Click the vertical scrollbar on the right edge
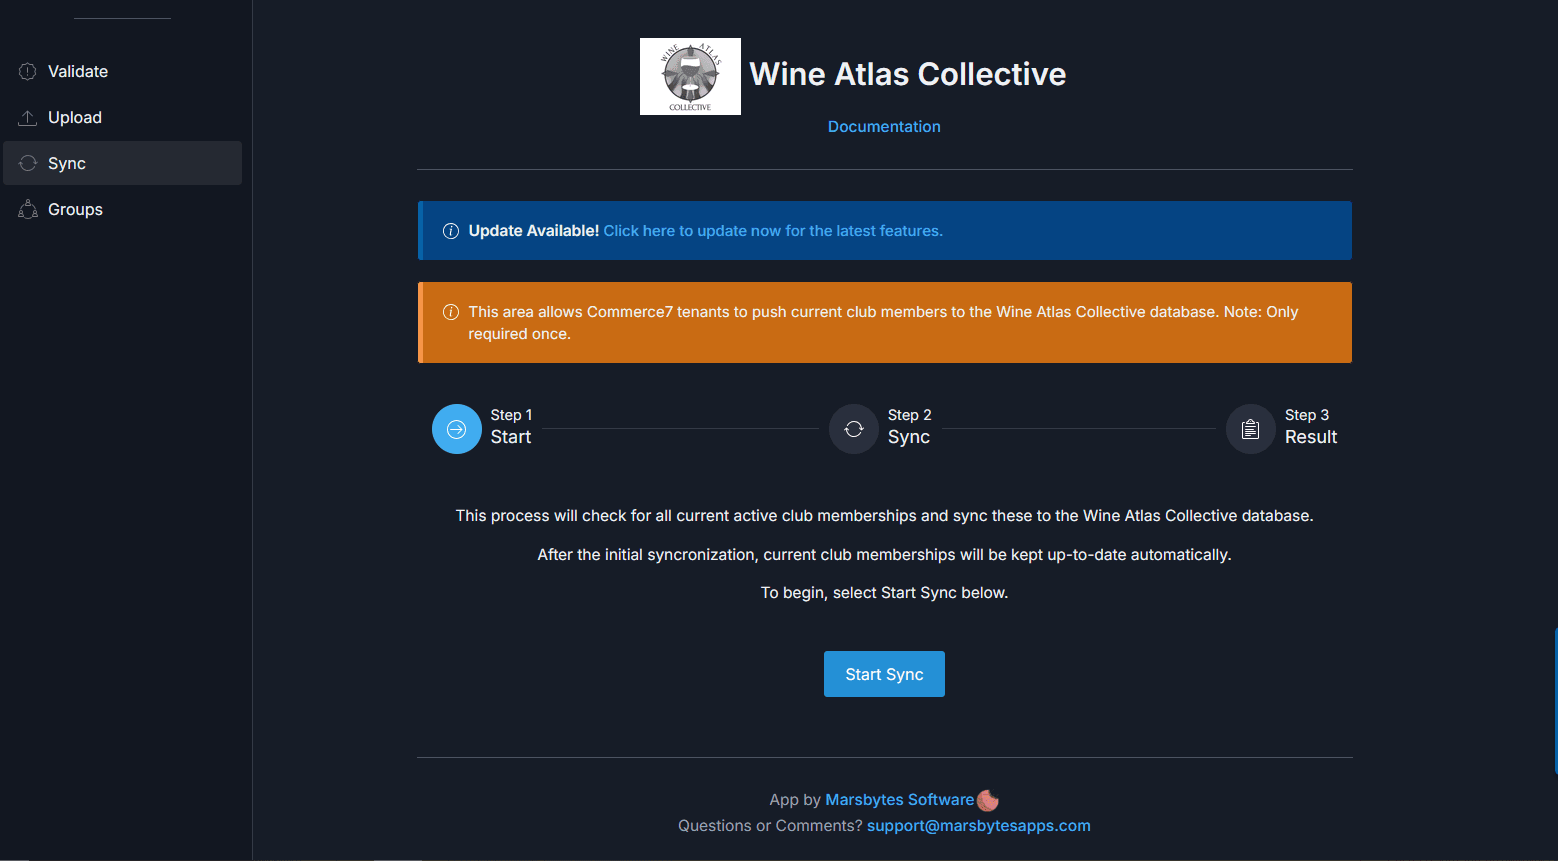1558x861 pixels. 1555,700
